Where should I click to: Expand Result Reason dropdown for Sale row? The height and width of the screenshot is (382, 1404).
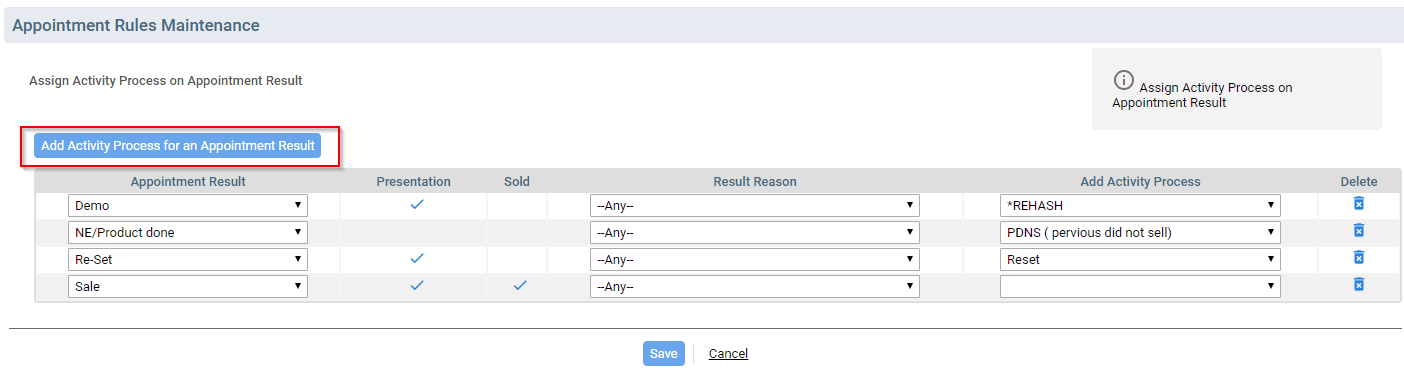point(755,286)
